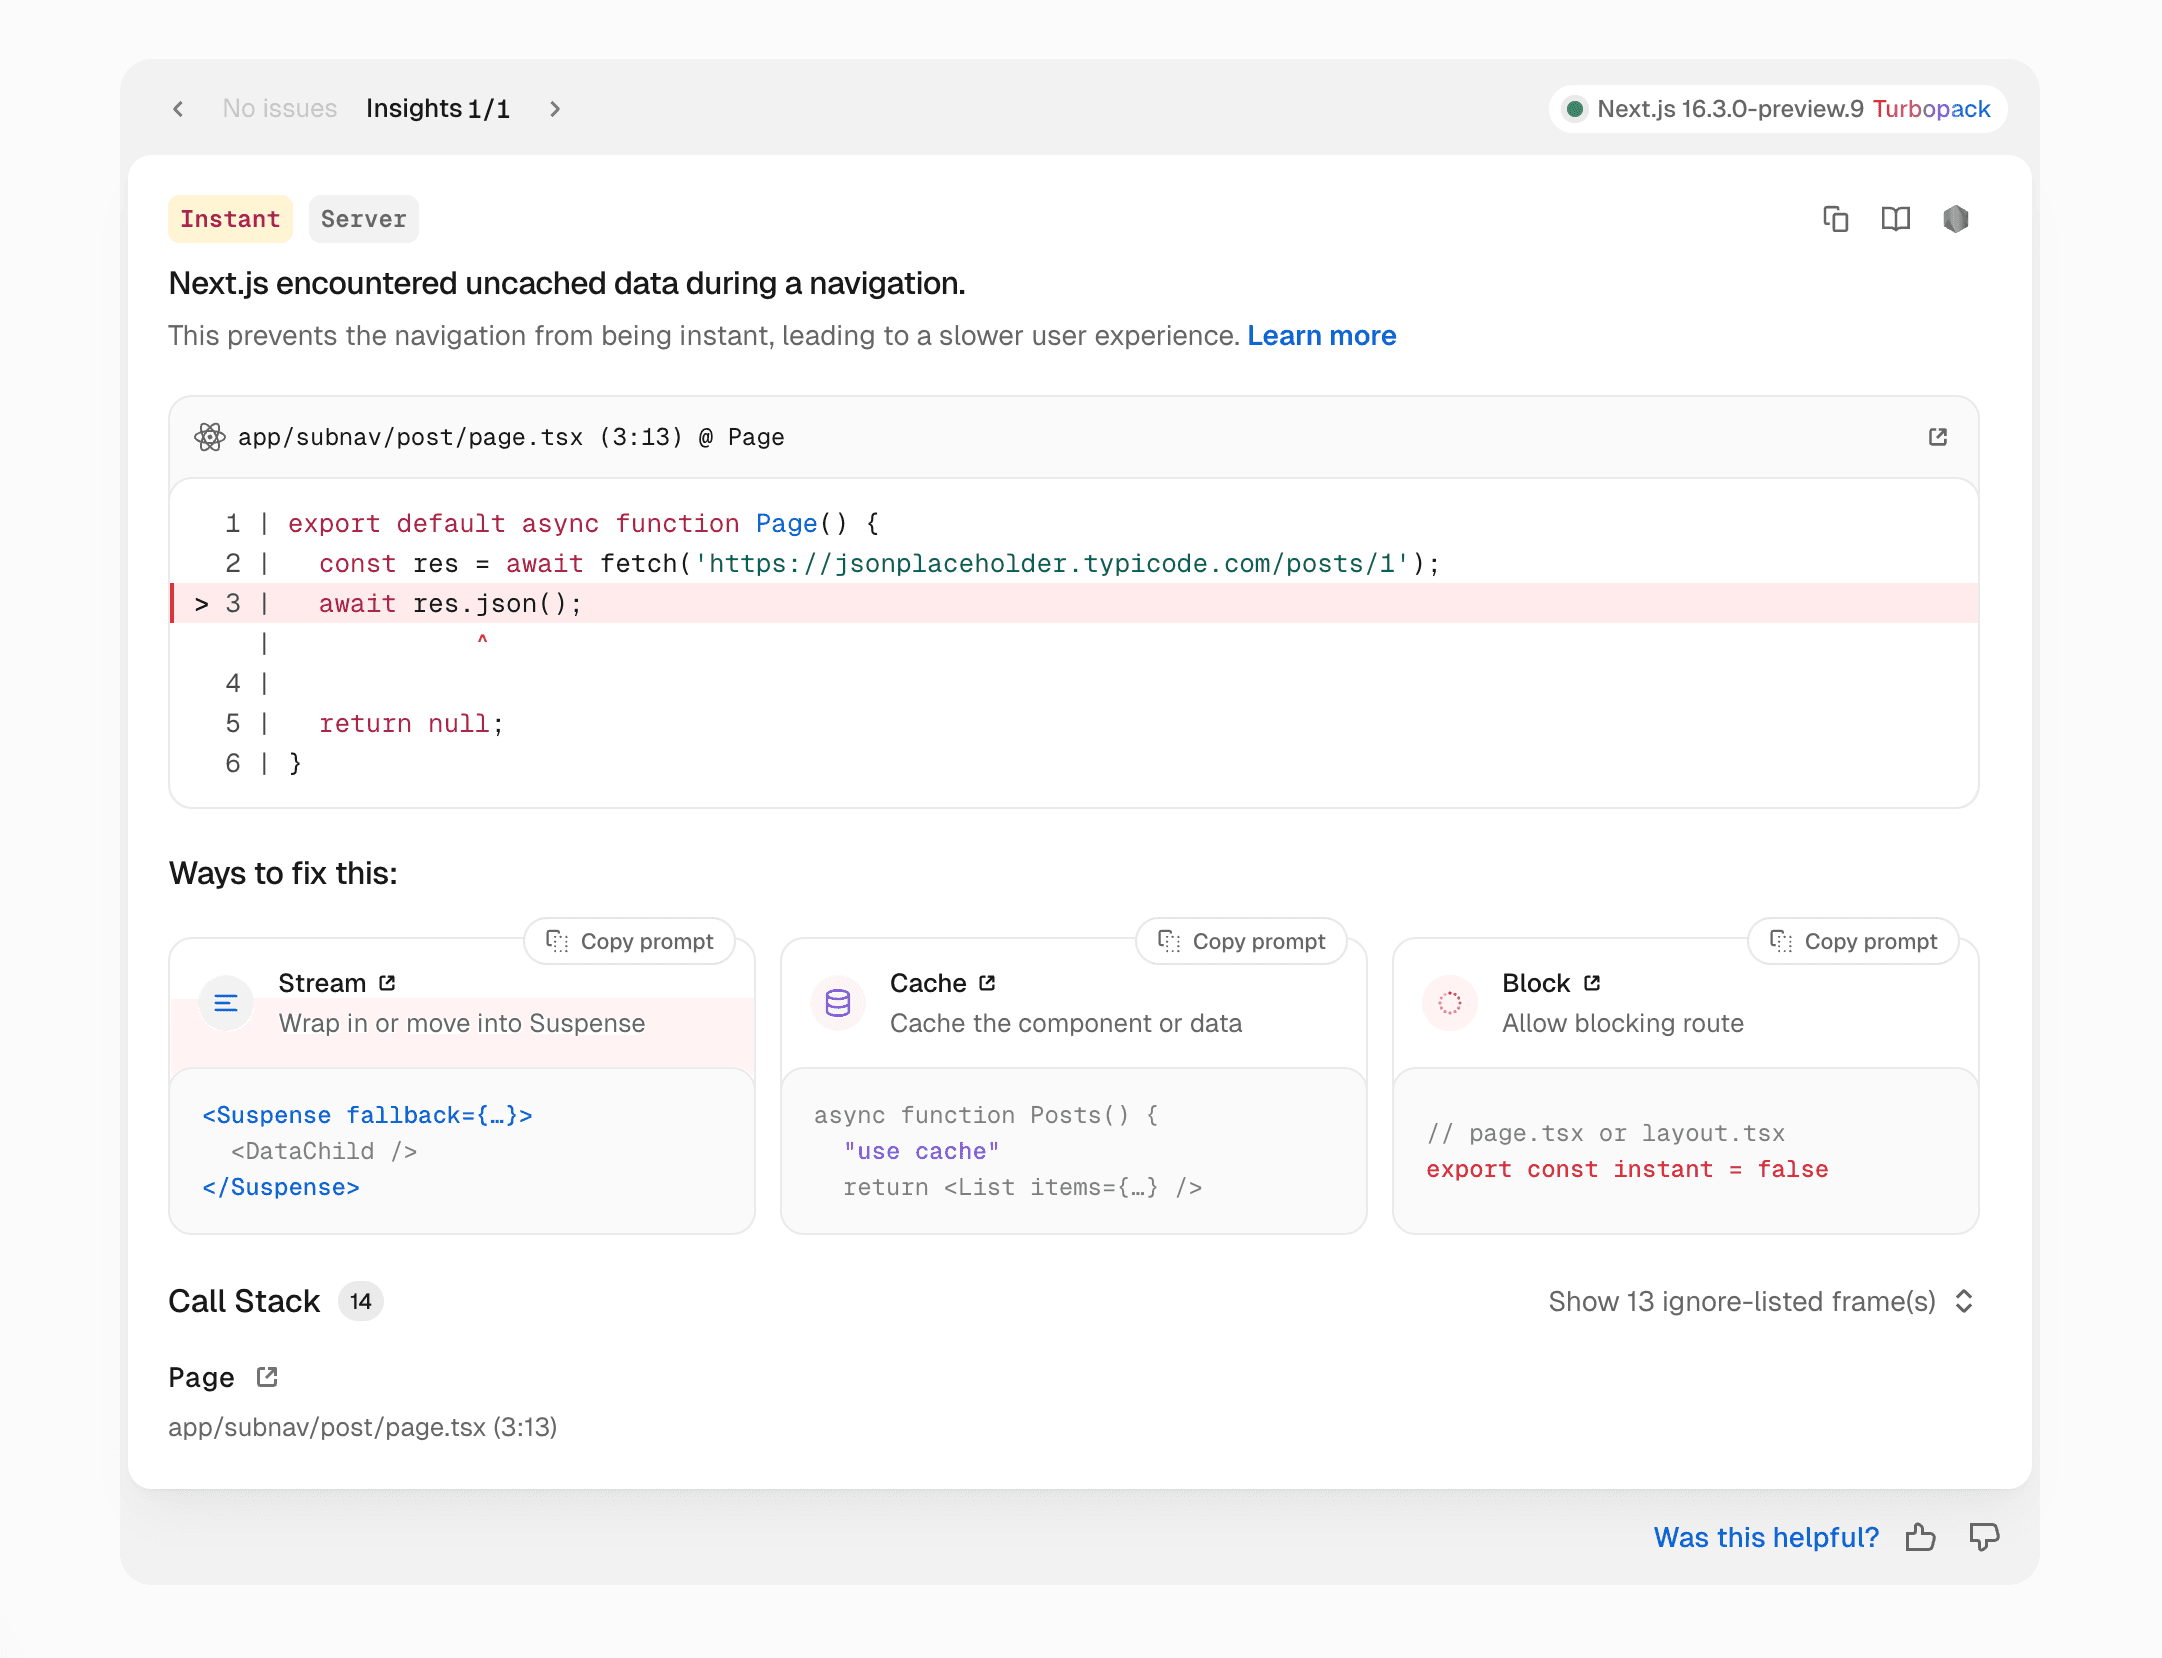Click 'return null;' on line 5
Viewport: 2162px width, 1658px height.
click(411, 723)
